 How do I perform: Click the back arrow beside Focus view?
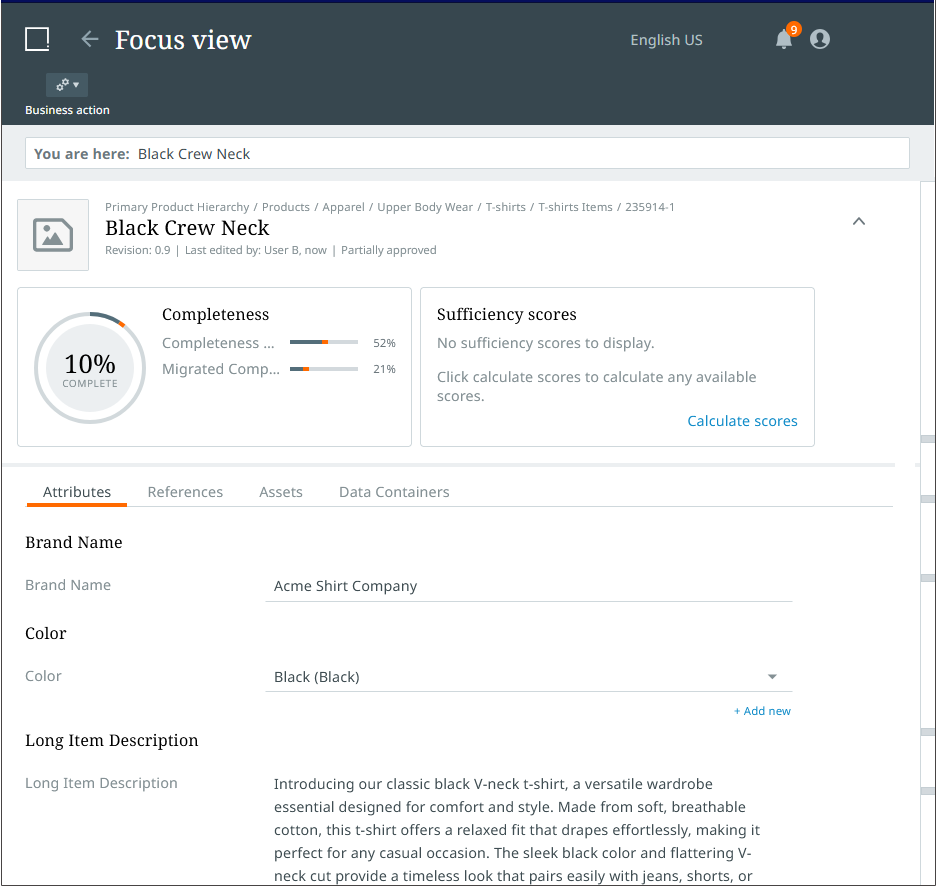pos(90,39)
